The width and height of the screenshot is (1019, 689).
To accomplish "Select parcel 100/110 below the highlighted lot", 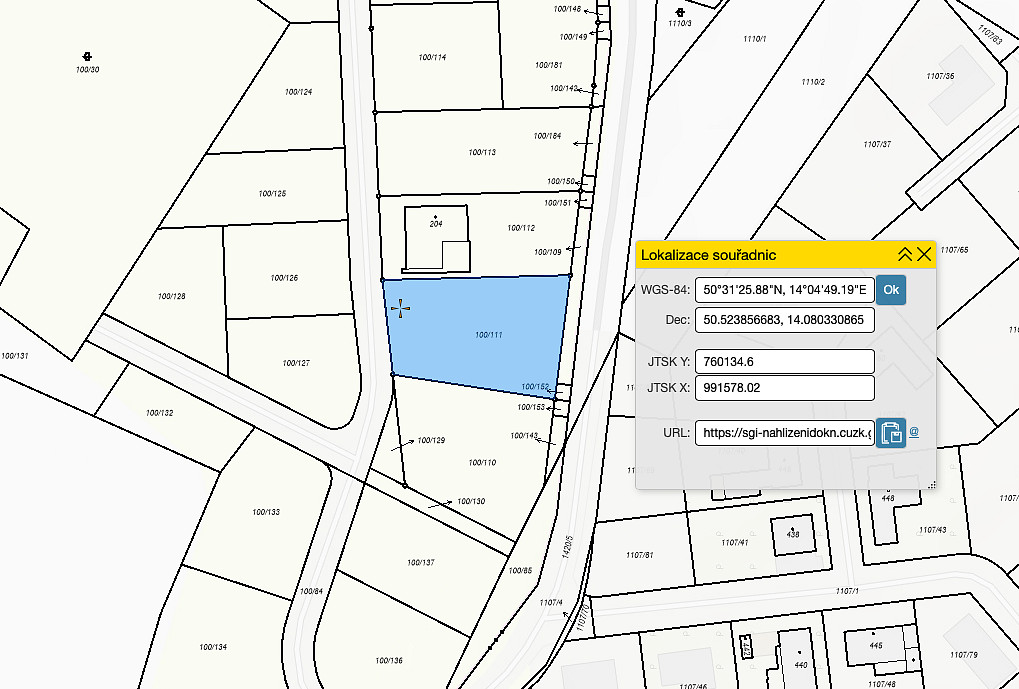I will pos(482,462).
